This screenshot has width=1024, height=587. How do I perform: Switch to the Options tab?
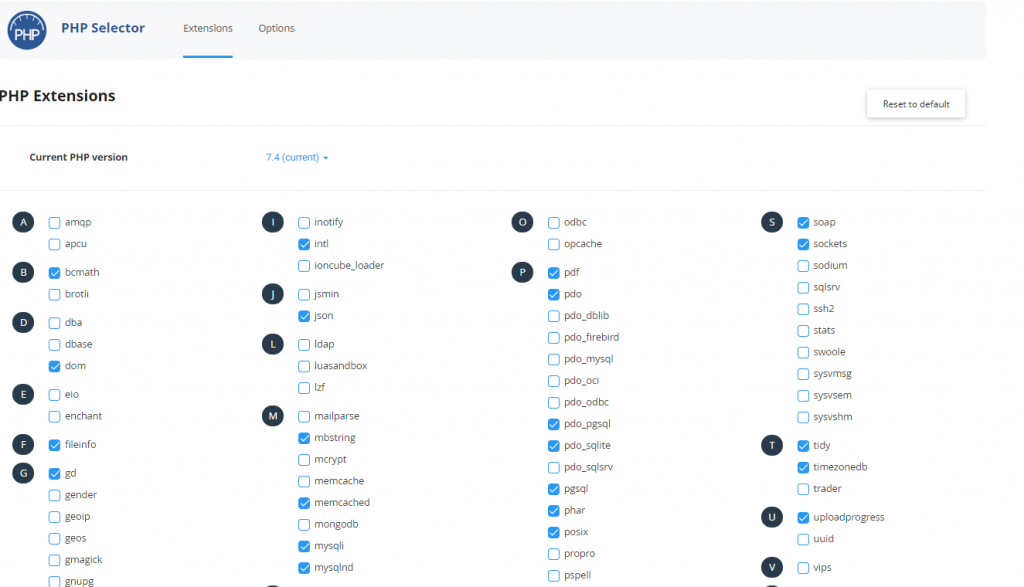pos(276,28)
